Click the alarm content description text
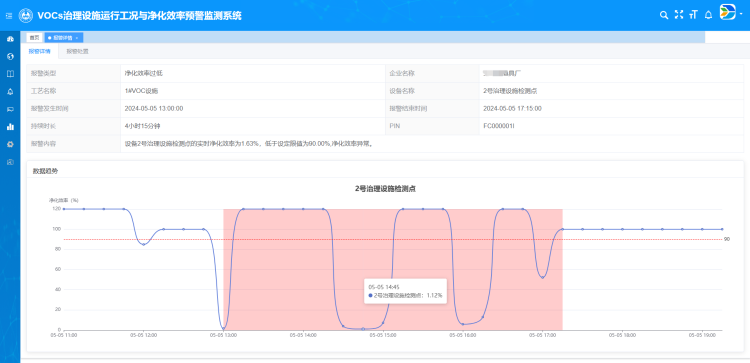This screenshot has height=363, width=750. point(249,143)
